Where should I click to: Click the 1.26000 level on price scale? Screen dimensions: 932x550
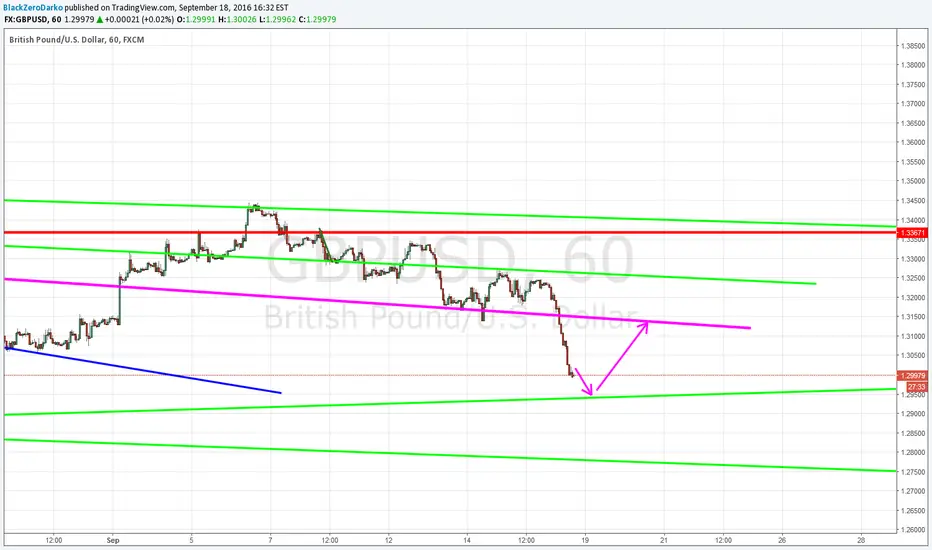click(x=913, y=530)
